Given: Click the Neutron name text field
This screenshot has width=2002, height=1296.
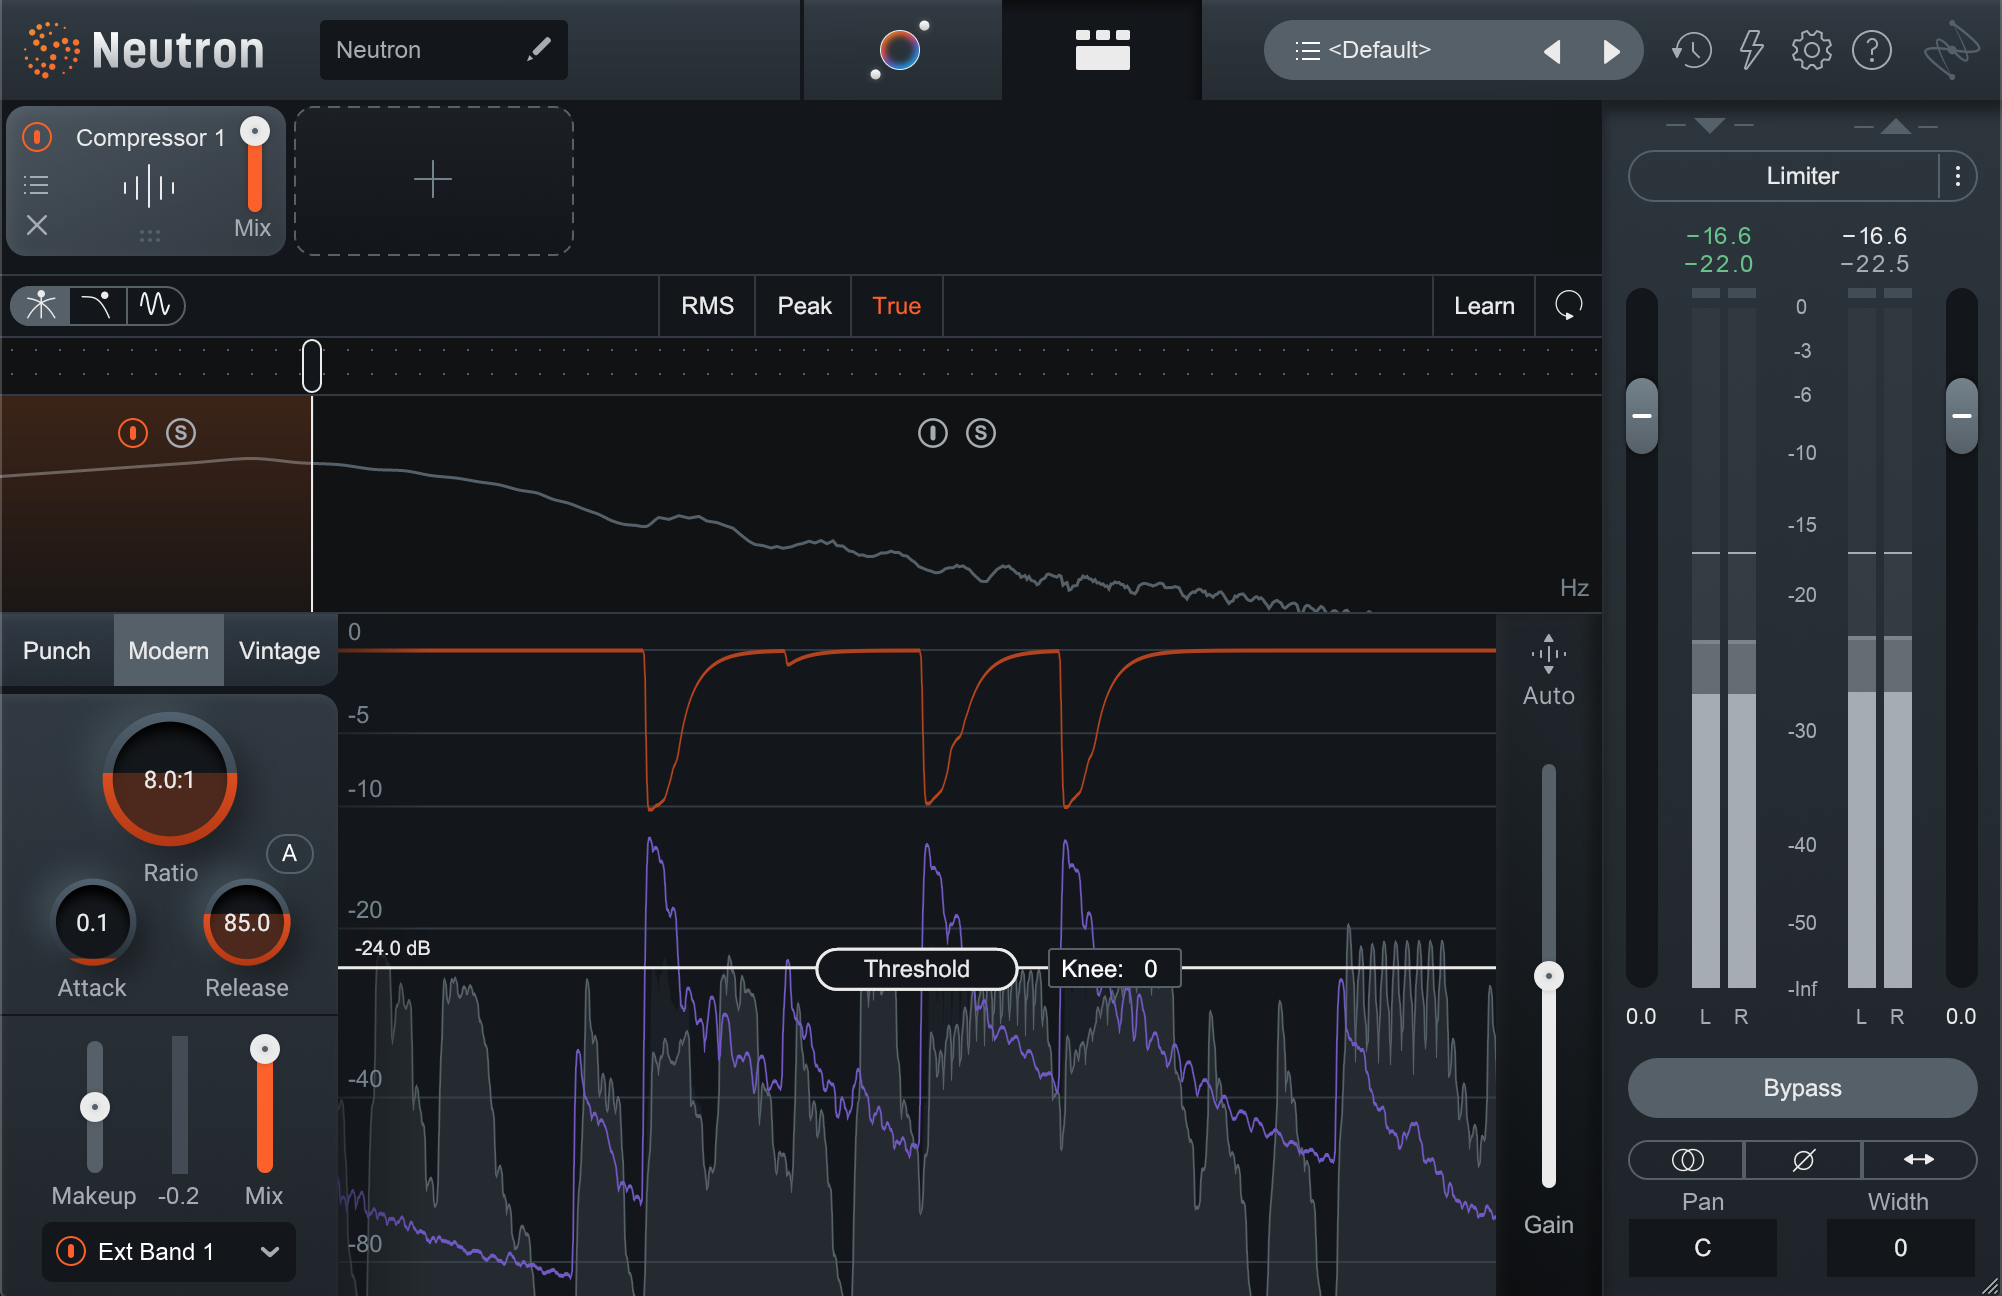Looking at the screenshot, I should click(x=444, y=49).
